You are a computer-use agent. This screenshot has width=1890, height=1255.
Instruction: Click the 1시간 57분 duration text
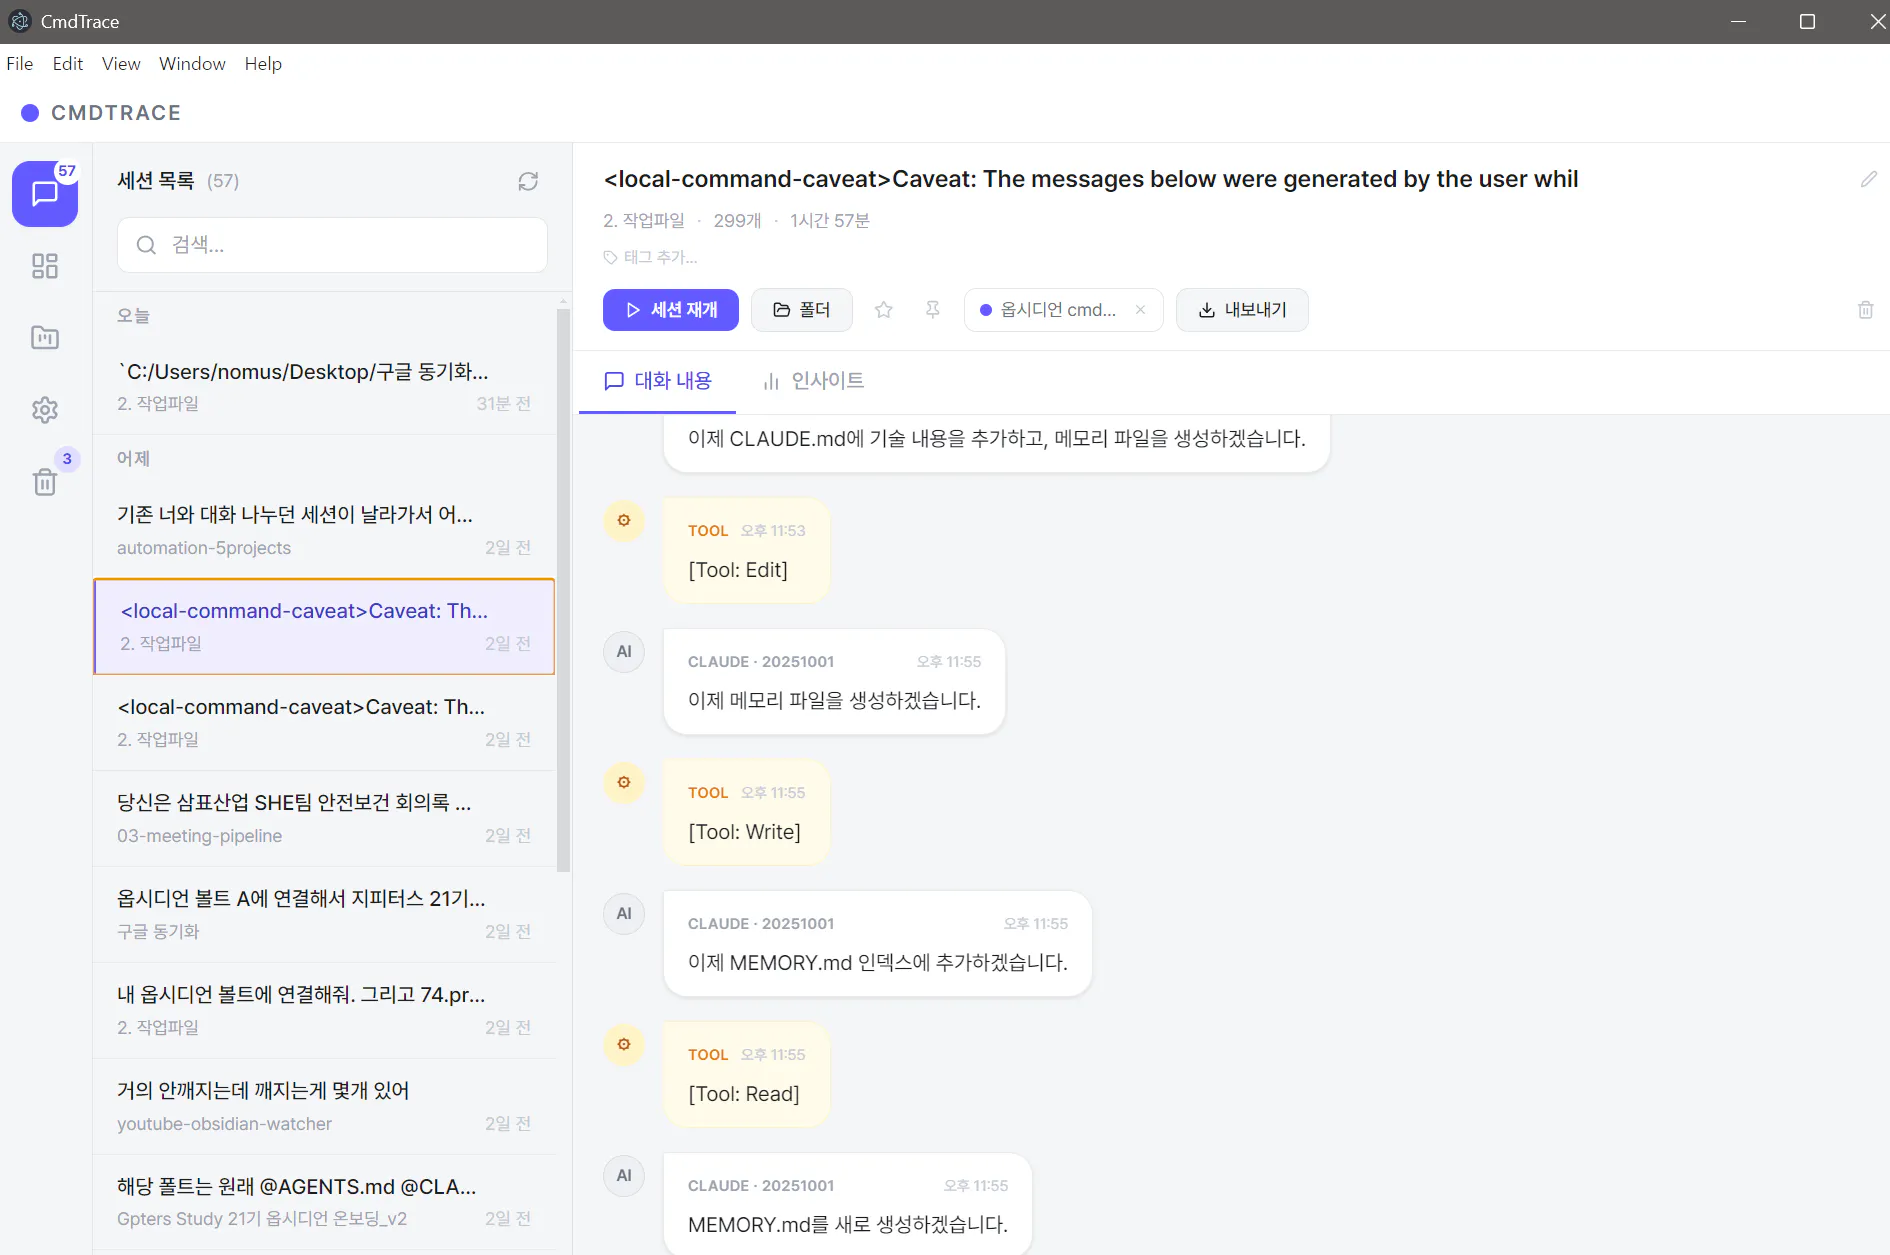tap(830, 220)
